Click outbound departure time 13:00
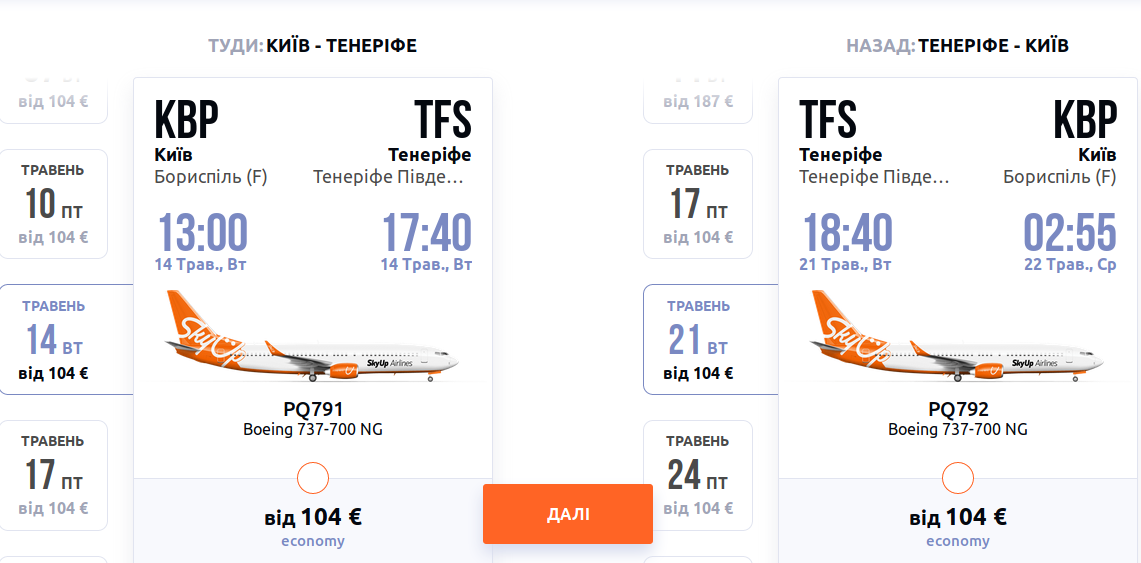Viewport: 1141px width, 563px height. click(201, 233)
